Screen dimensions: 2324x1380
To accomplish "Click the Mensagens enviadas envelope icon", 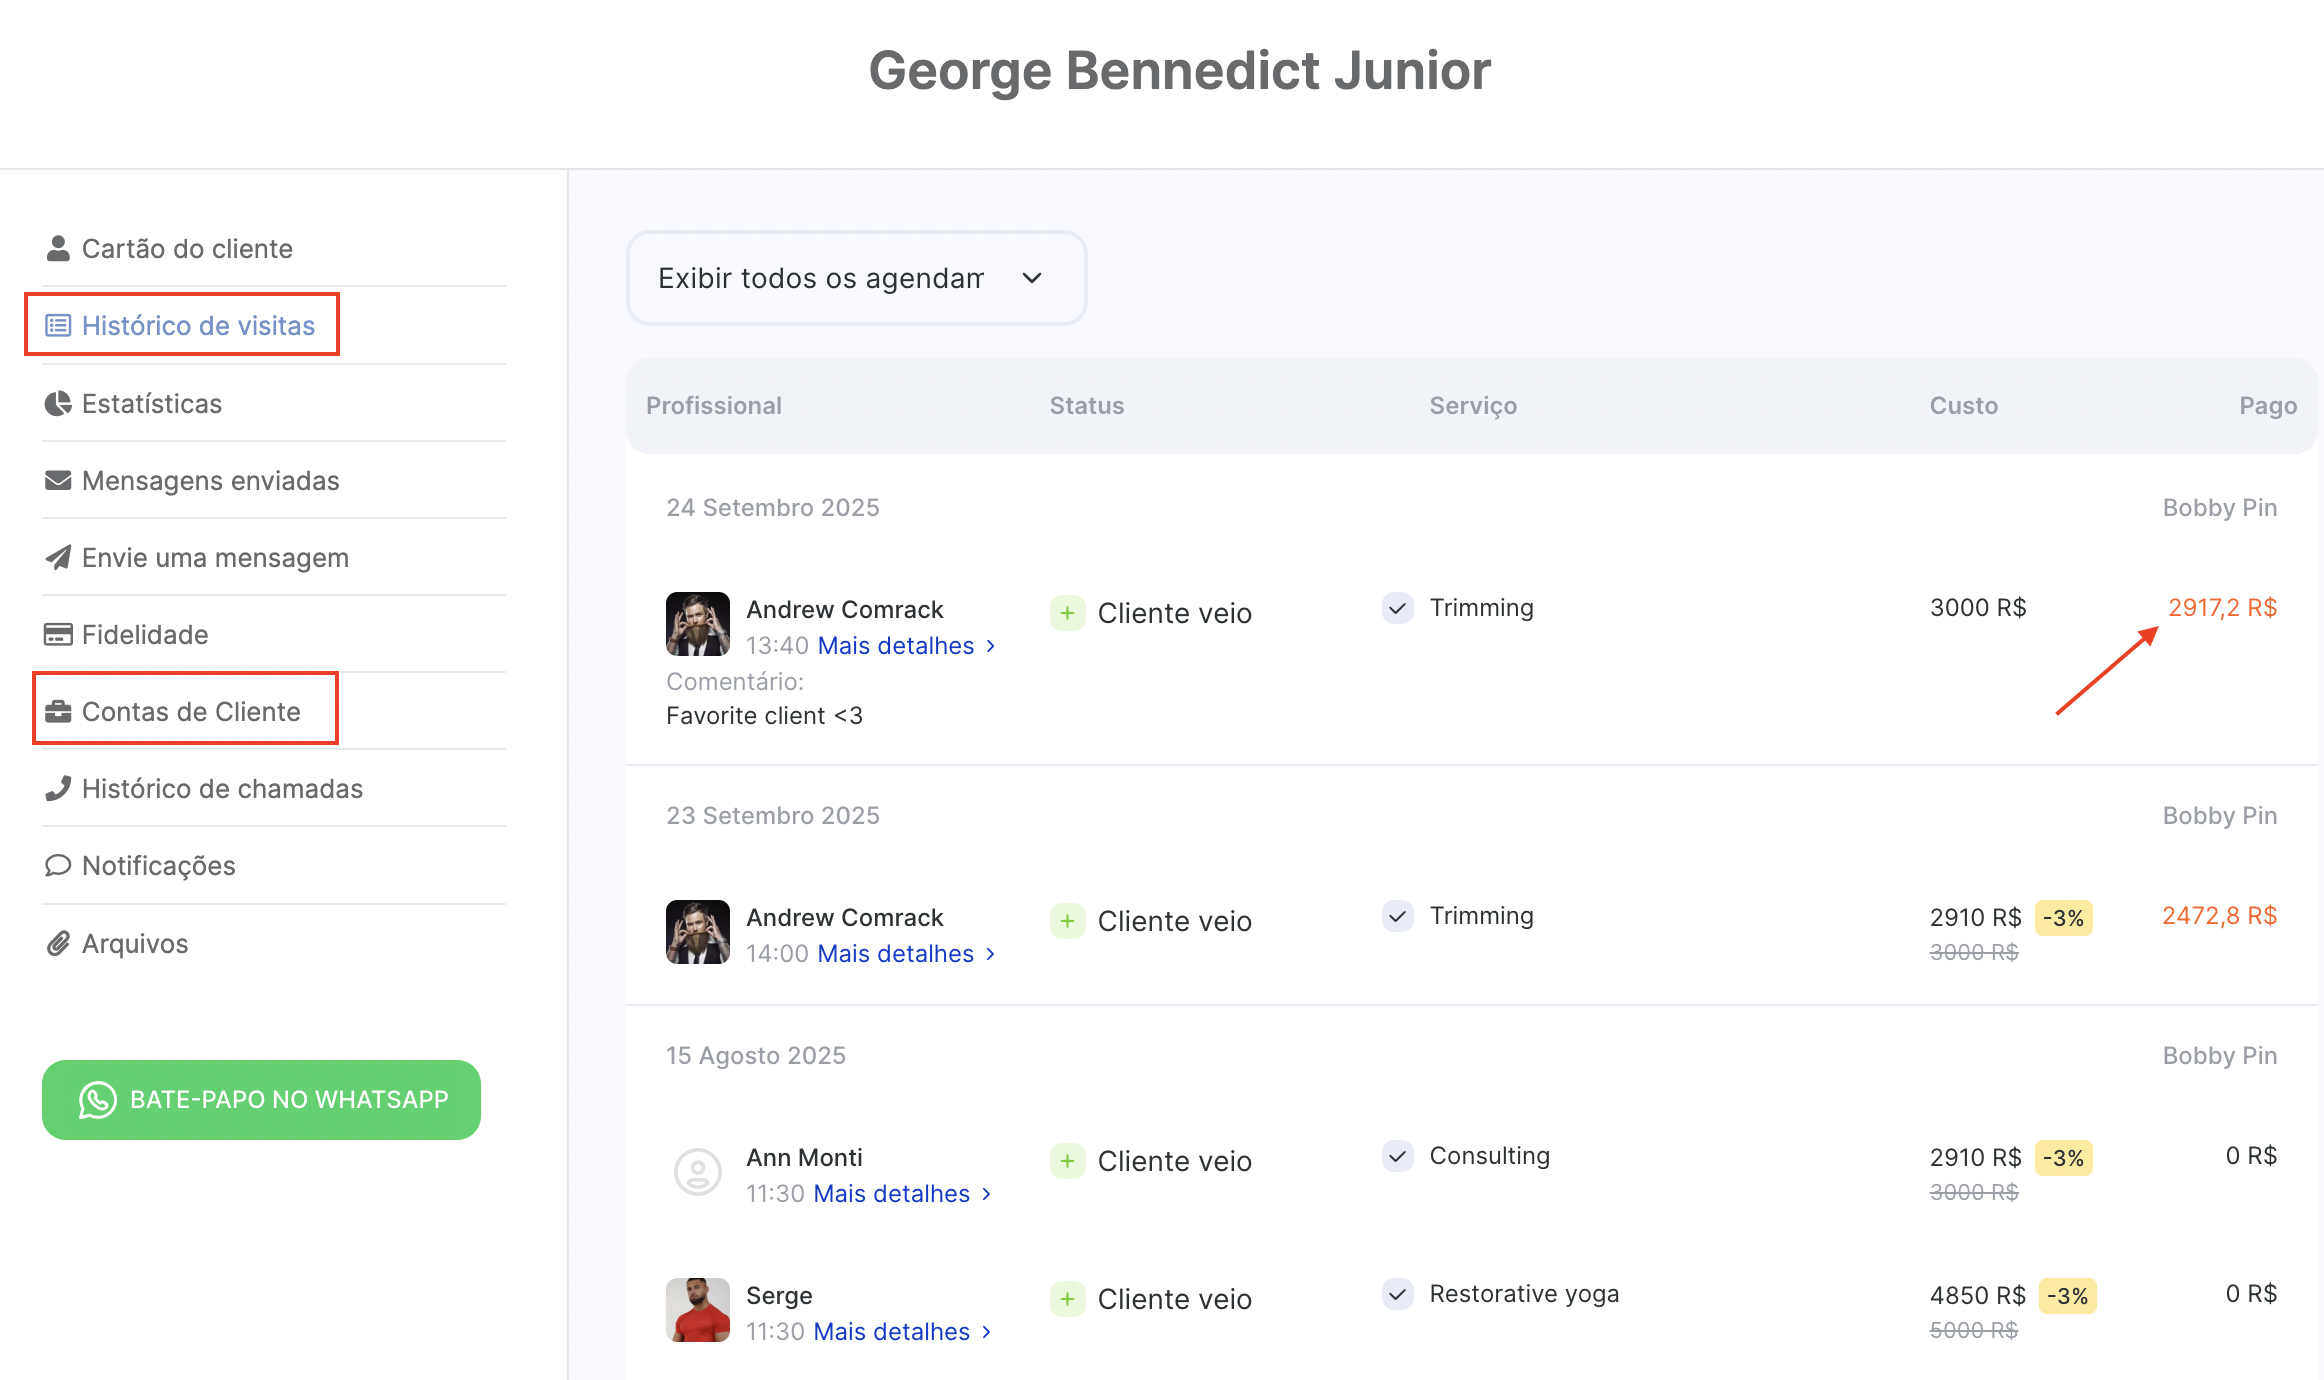I will click(58, 480).
